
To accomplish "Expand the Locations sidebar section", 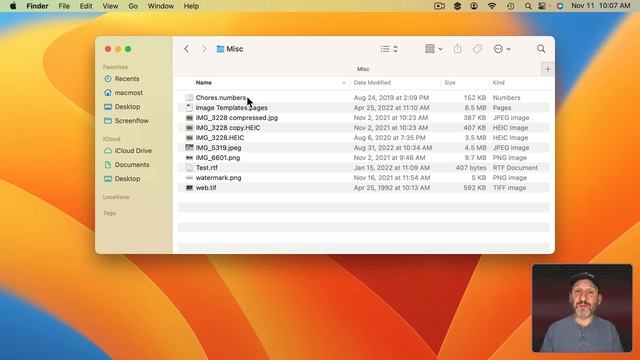I will pyautogui.click(x=116, y=197).
